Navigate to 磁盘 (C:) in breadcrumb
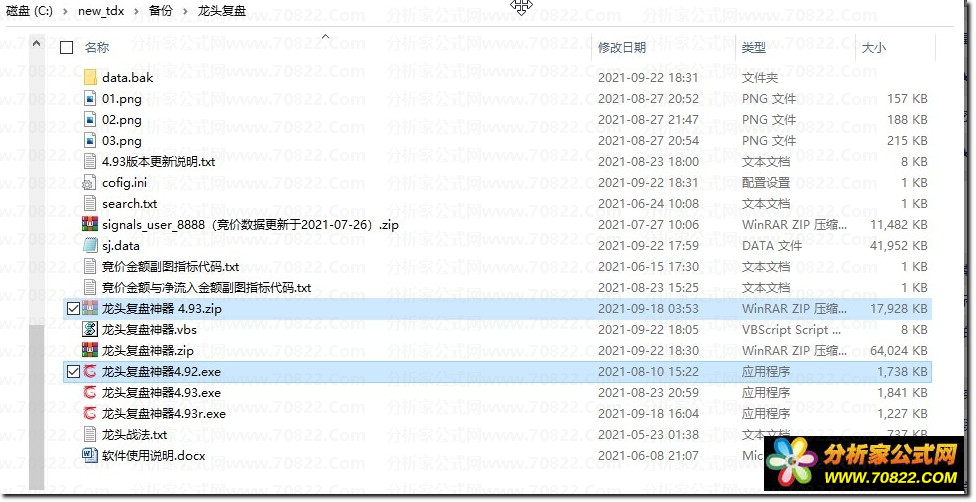The image size is (976, 502). pos(29,11)
